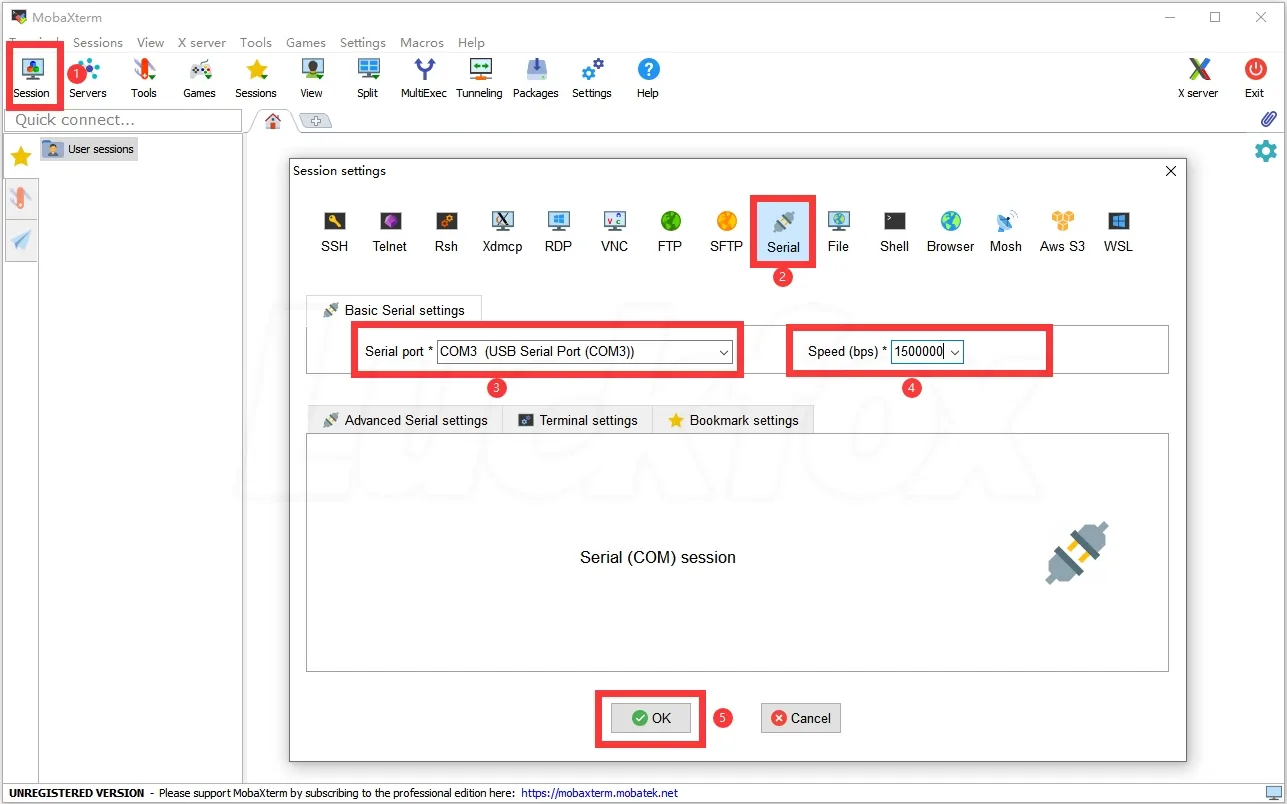1287x804 pixels.
Task: Open the Packages toolbar icon
Action: pyautogui.click(x=536, y=78)
